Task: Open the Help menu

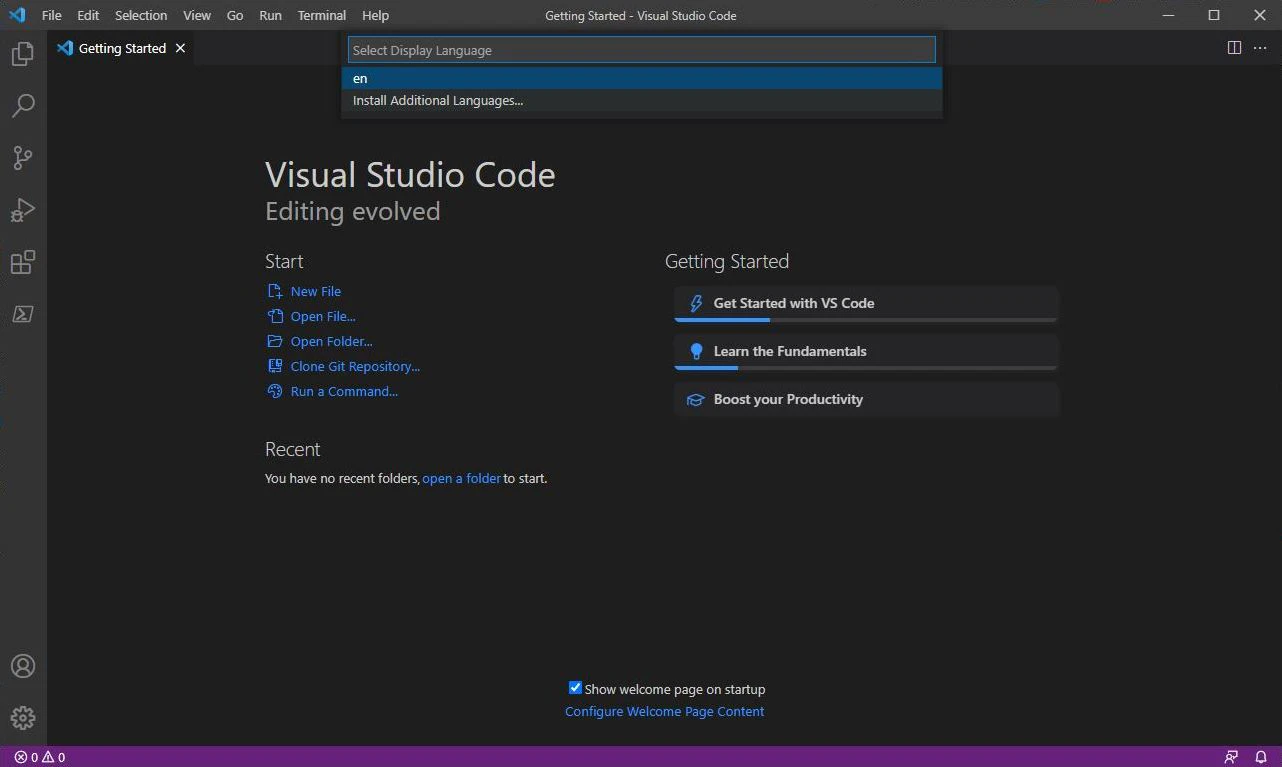Action: [375, 15]
